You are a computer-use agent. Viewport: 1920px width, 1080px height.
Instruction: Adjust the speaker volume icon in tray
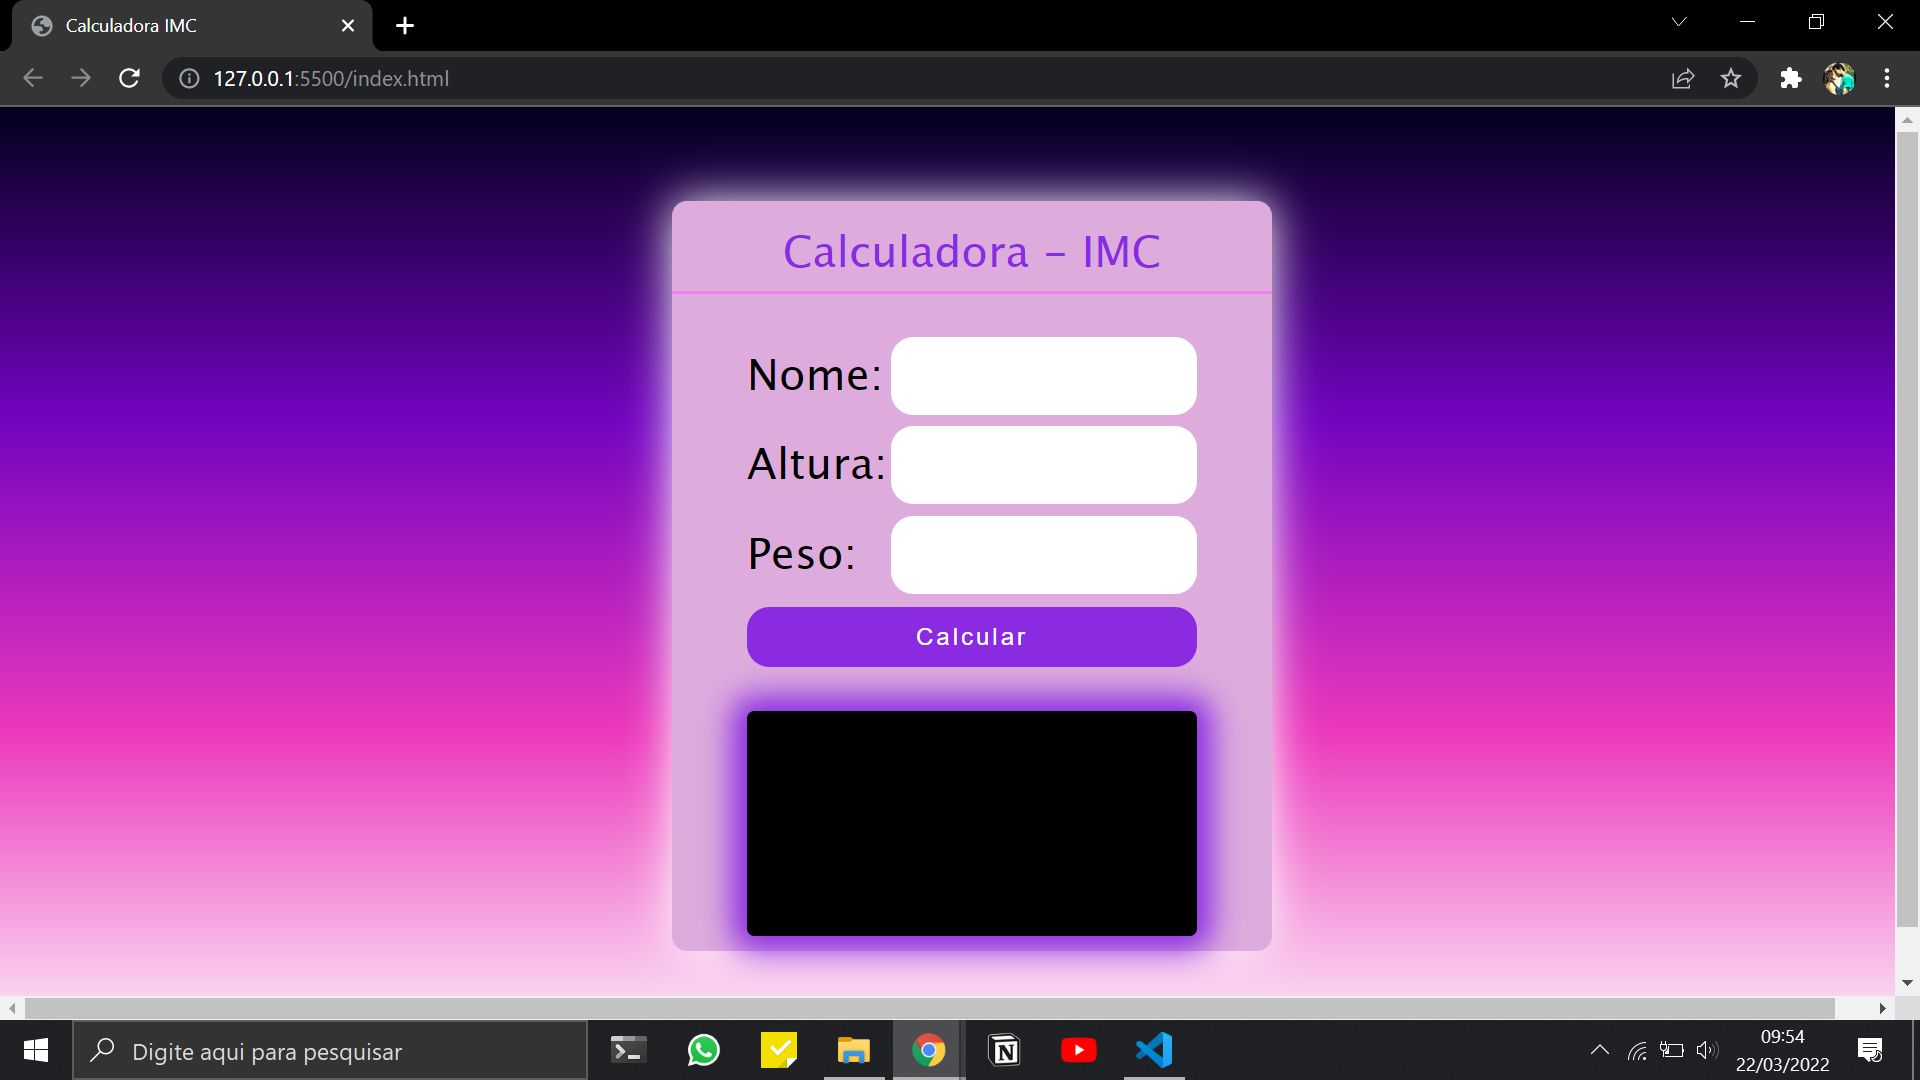tap(1707, 1050)
